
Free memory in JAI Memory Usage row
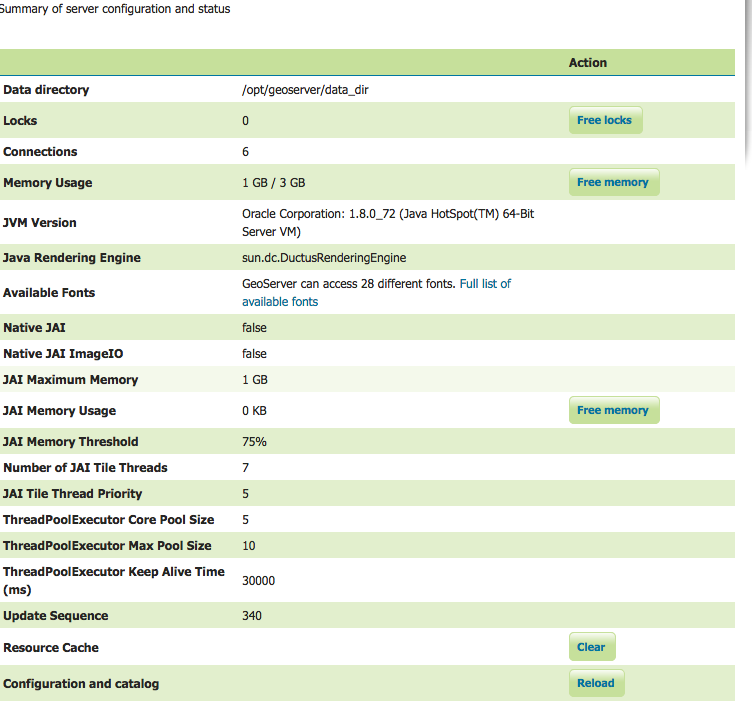614,410
